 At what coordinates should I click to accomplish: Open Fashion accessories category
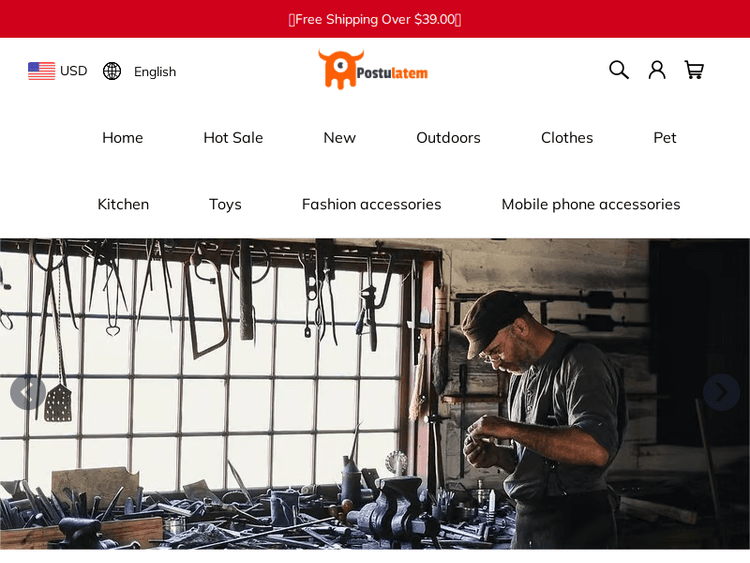[371, 204]
